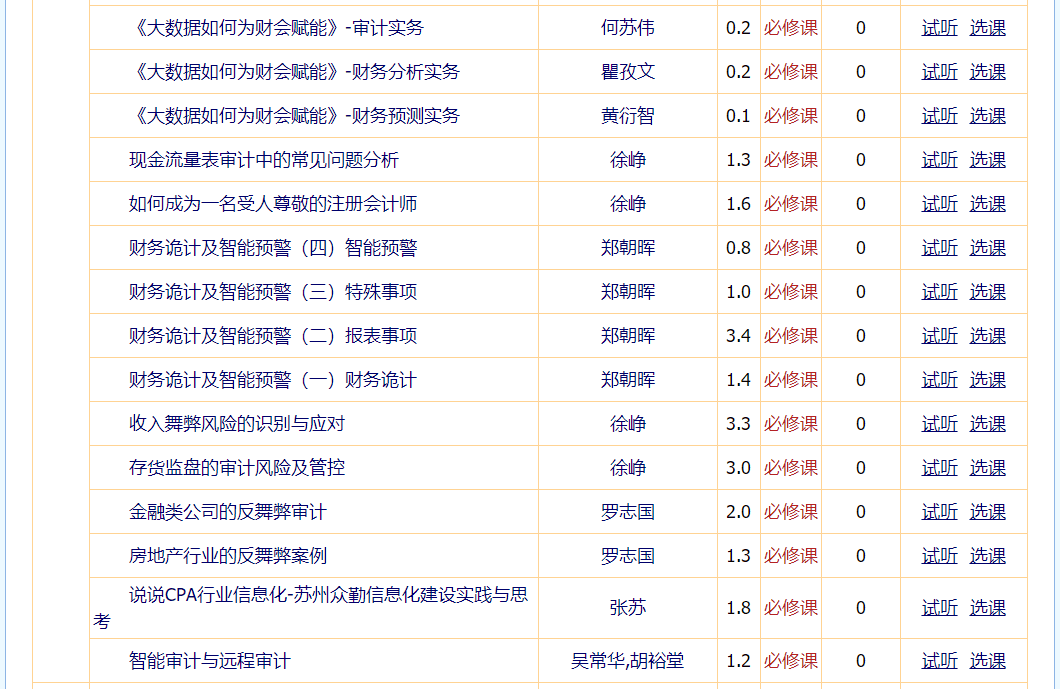
Task: Select 选课 for 说说CPA行业信息化 course
Action: tap(987, 608)
